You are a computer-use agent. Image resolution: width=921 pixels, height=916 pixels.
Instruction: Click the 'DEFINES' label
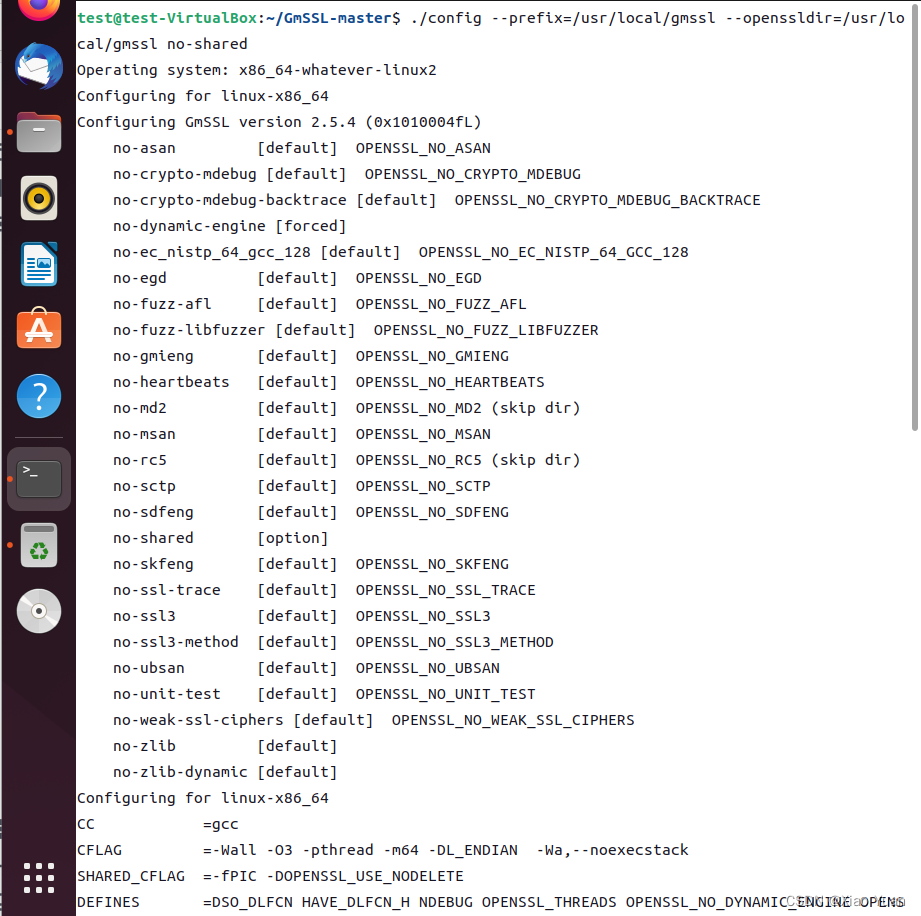pyautogui.click(x=108, y=902)
